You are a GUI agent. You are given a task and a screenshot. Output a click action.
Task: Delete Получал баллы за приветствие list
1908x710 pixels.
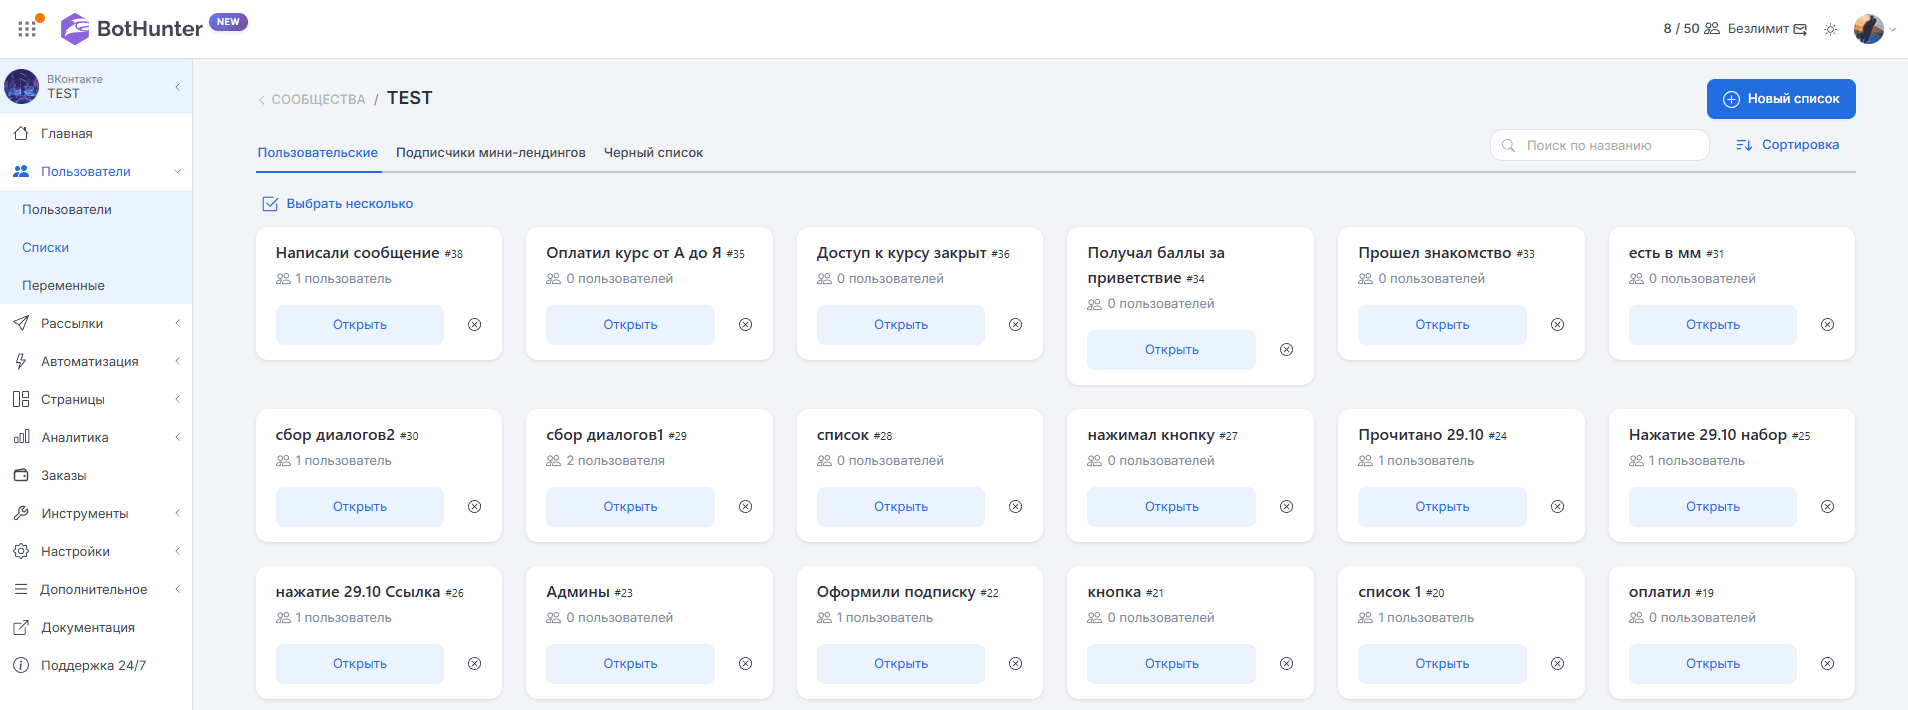click(x=1287, y=350)
